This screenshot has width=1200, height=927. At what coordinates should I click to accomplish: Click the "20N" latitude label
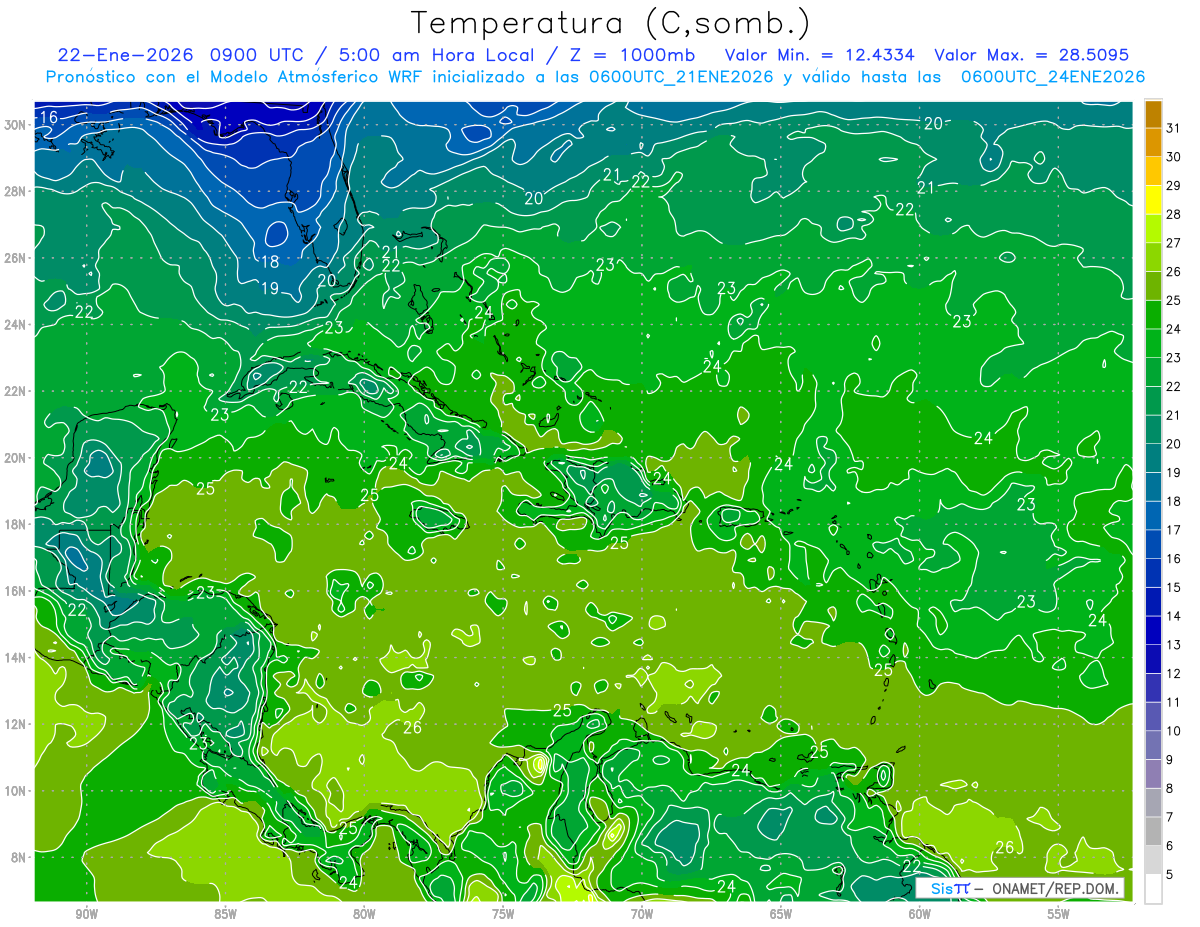pos(15,458)
